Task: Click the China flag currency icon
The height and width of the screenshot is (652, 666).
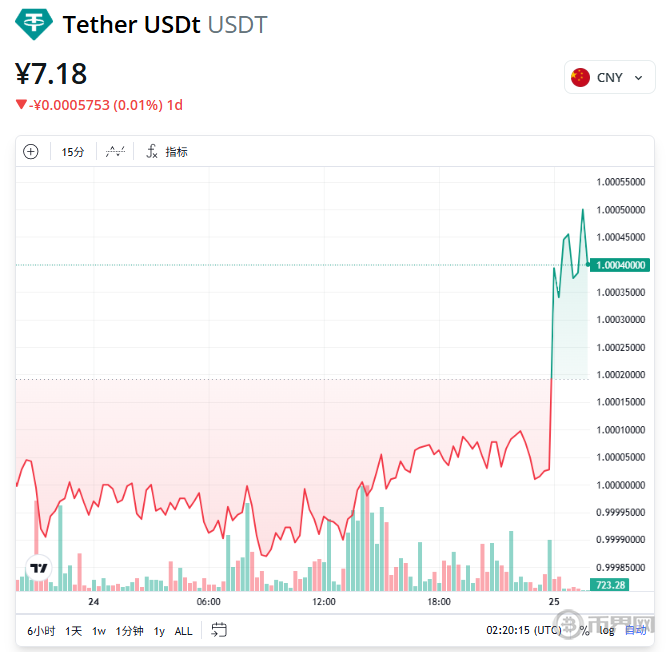Action: click(x=580, y=77)
